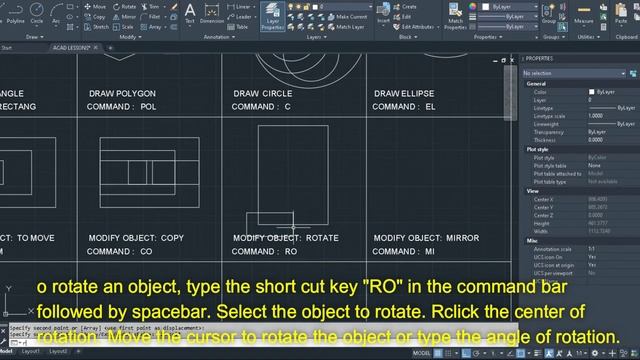Click the Fillet tool

pos(151,17)
